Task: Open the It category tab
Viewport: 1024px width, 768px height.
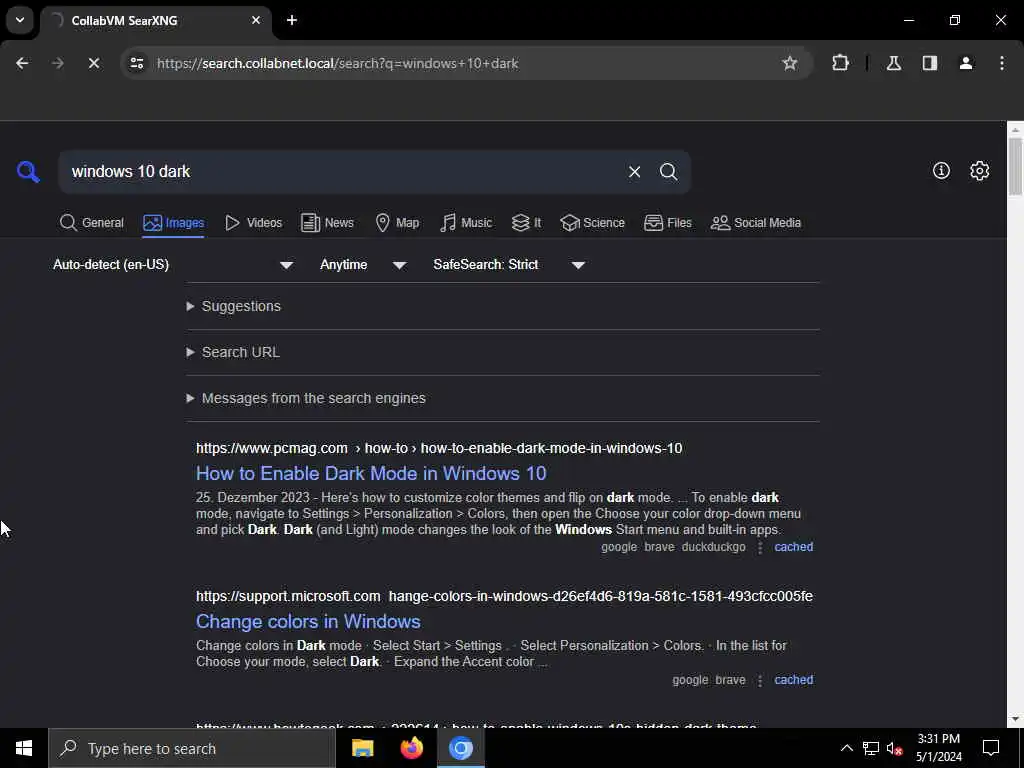Action: [526, 223]
